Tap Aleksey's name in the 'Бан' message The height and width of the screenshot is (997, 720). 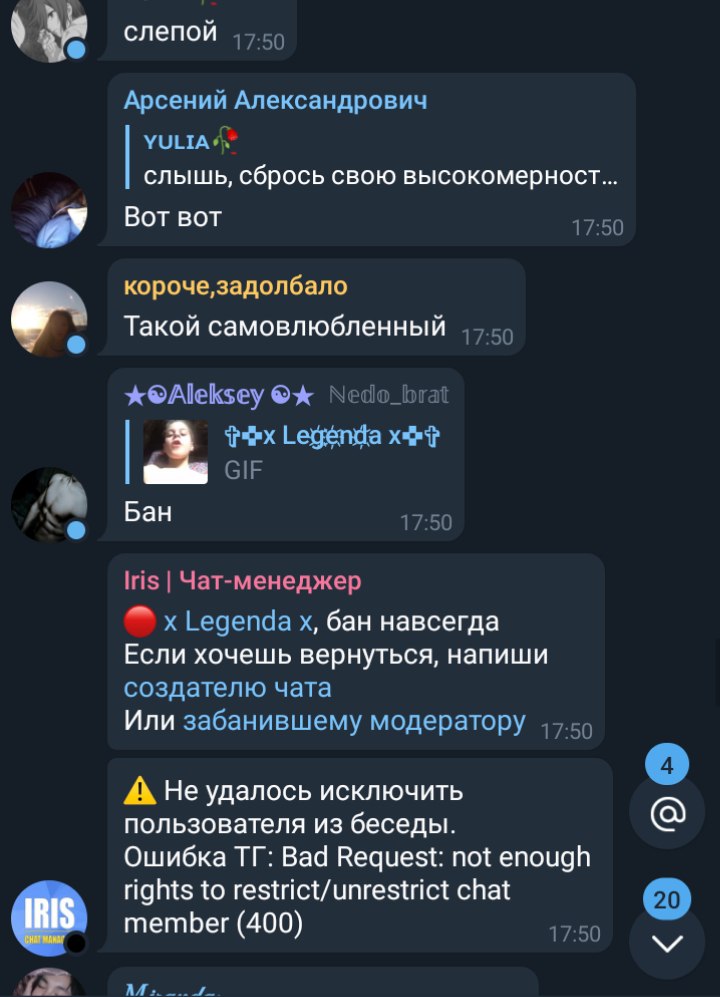point(219,395)
